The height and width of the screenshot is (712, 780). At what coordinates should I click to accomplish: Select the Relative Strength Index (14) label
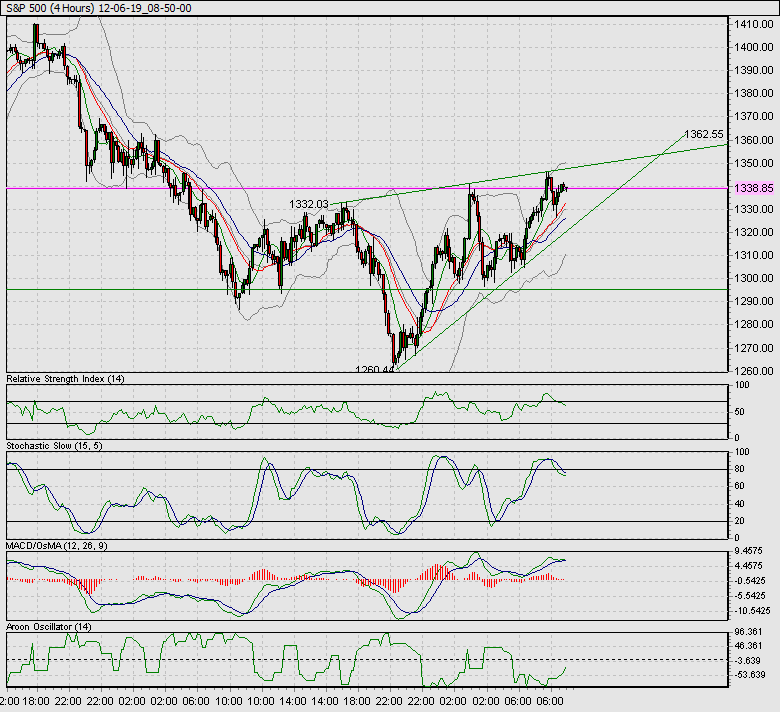pos(65,379)
